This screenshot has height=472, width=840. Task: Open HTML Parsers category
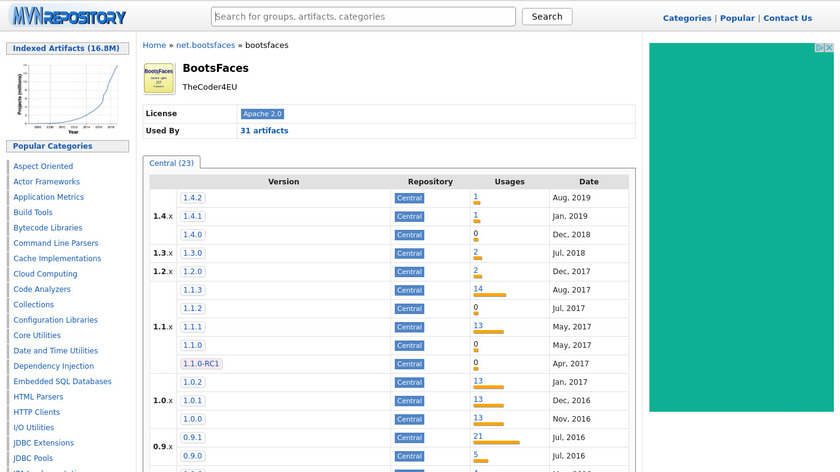coord(38,396)
